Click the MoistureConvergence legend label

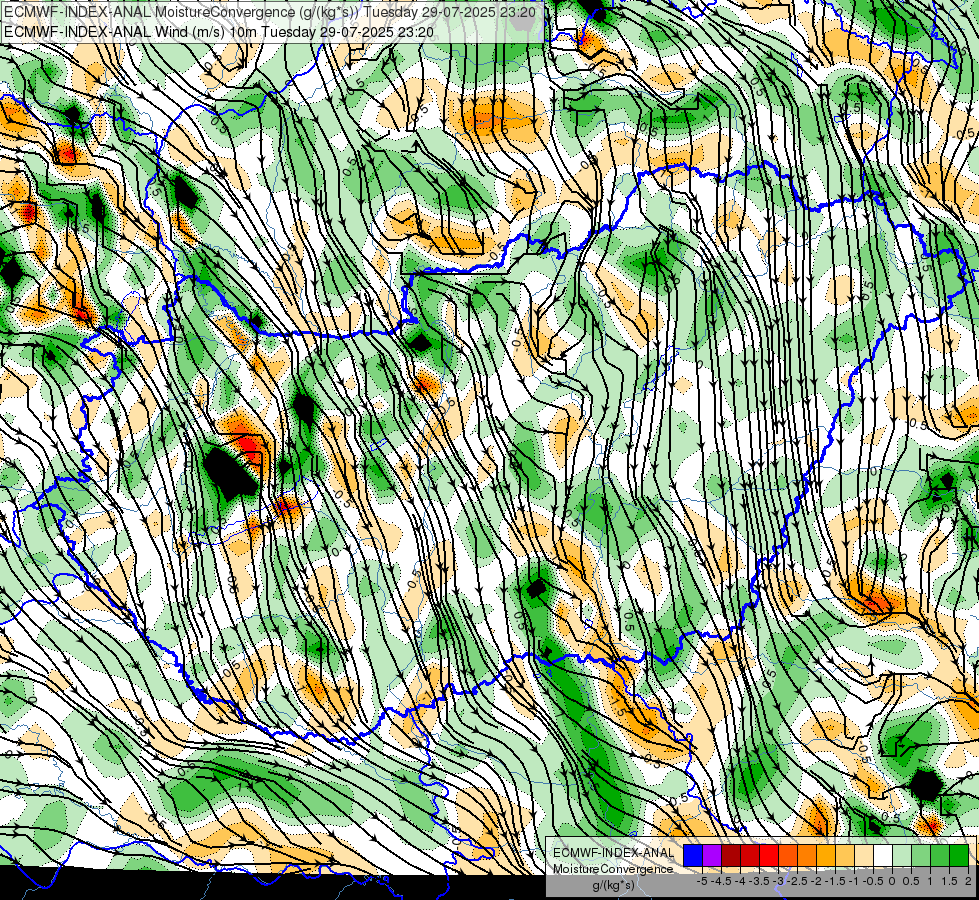click(x=613, y=869)
